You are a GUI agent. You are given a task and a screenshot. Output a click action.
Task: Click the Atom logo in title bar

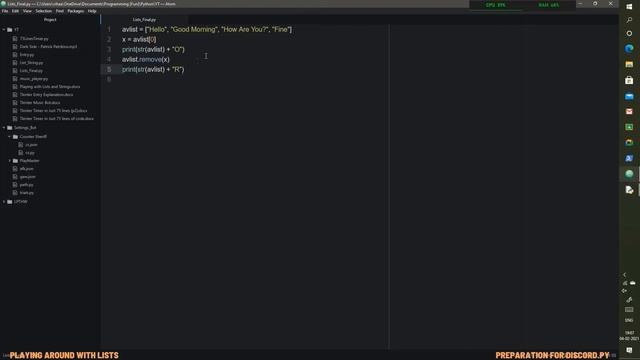[x=4, y=4]
